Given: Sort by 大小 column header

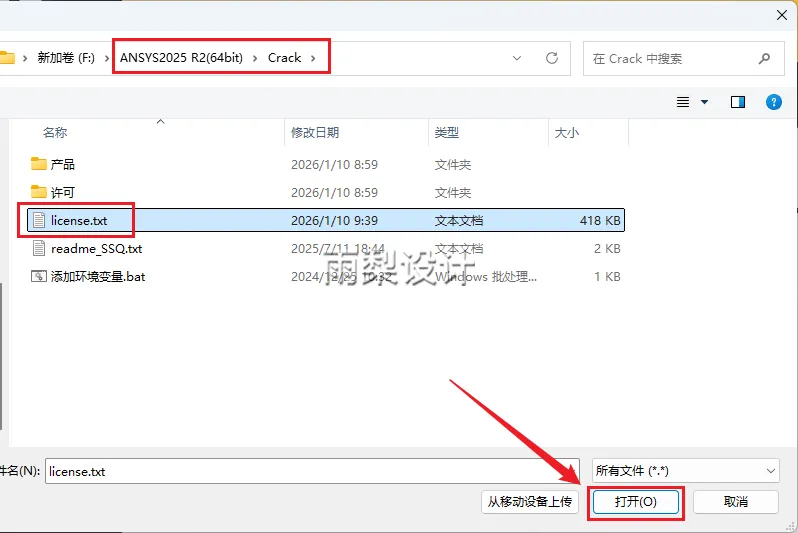Looking at the screenshot, I should (566, 133).
